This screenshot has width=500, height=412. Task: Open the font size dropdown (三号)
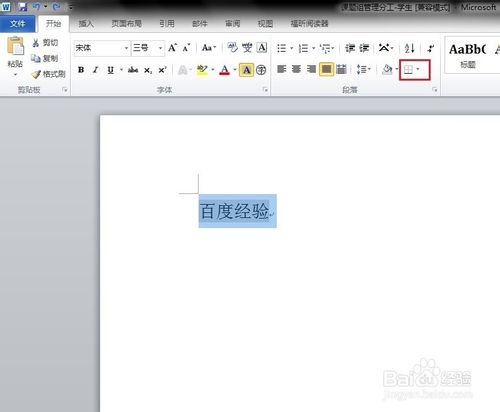(160, 48)
